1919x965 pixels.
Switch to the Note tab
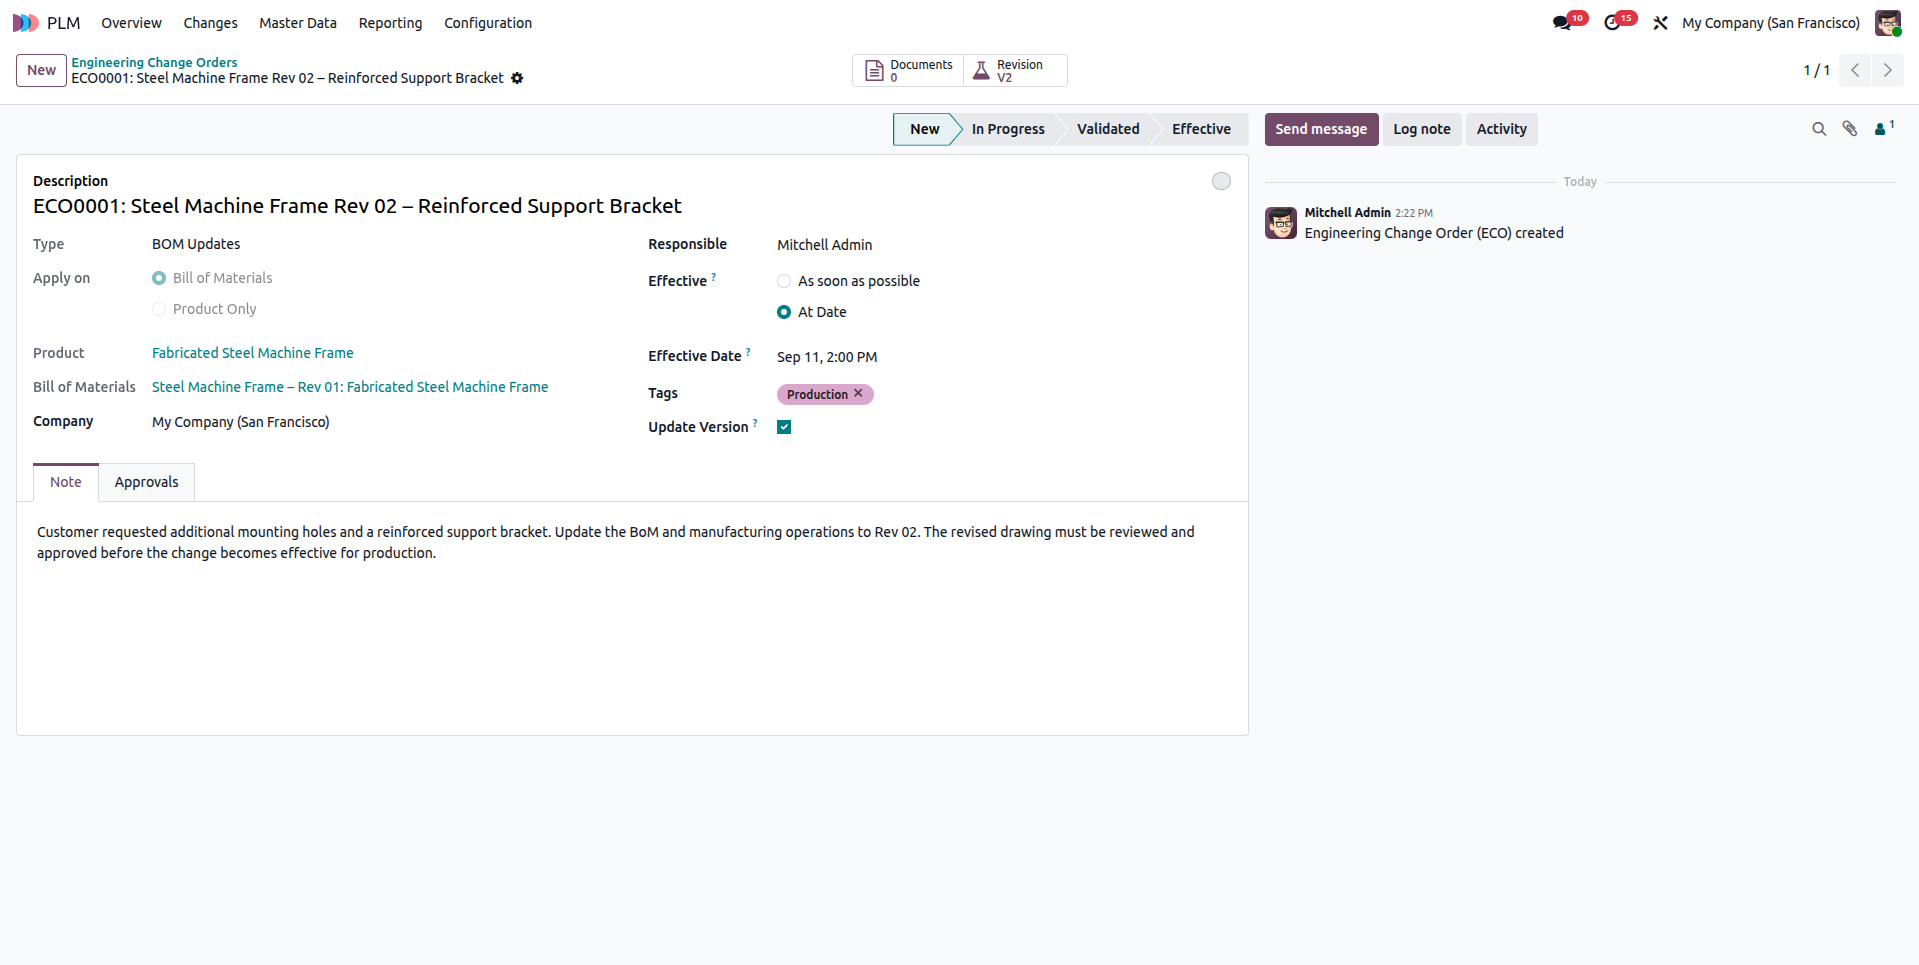point(66,482)
